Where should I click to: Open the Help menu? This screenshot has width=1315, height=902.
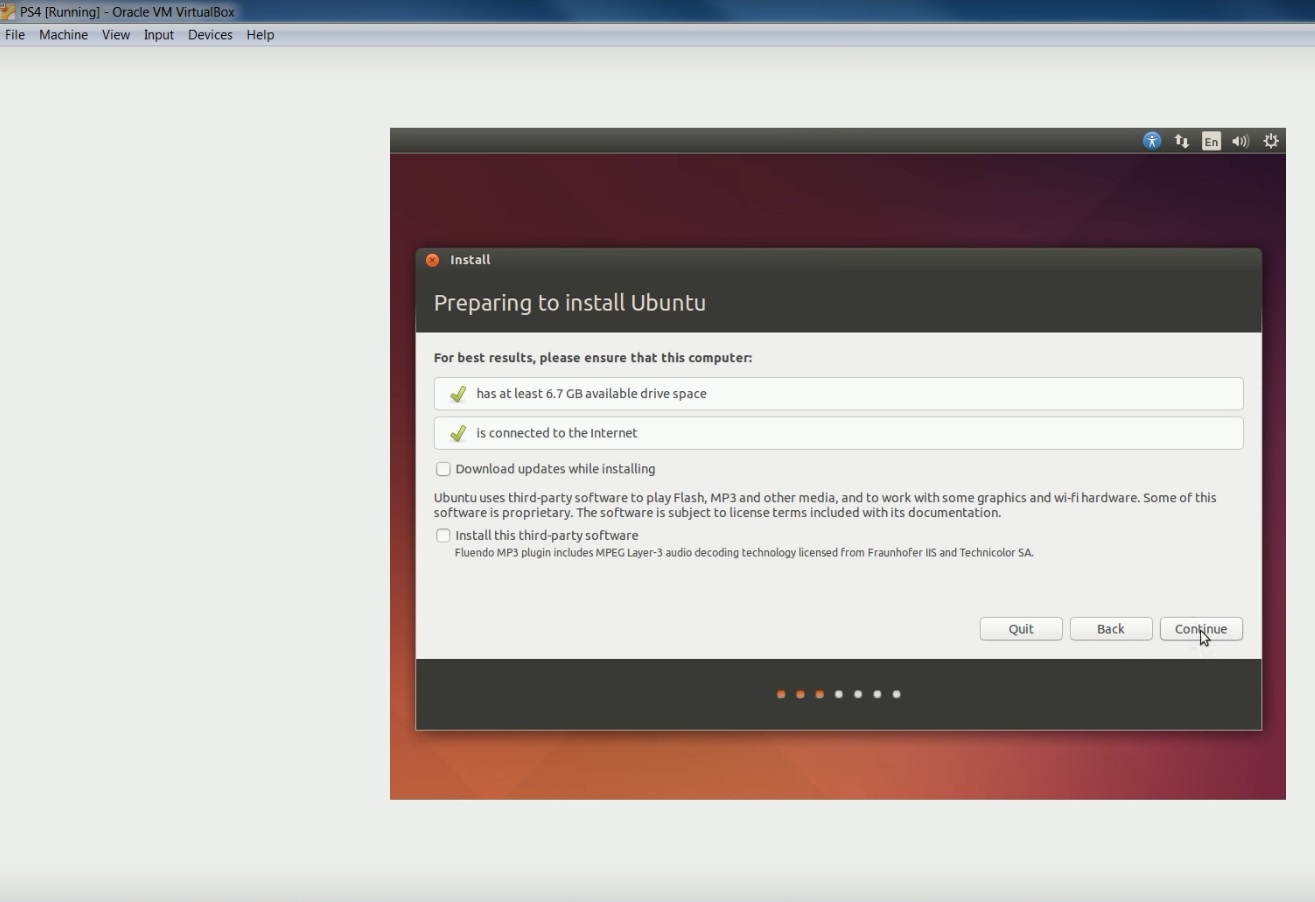tap(260, 35)
